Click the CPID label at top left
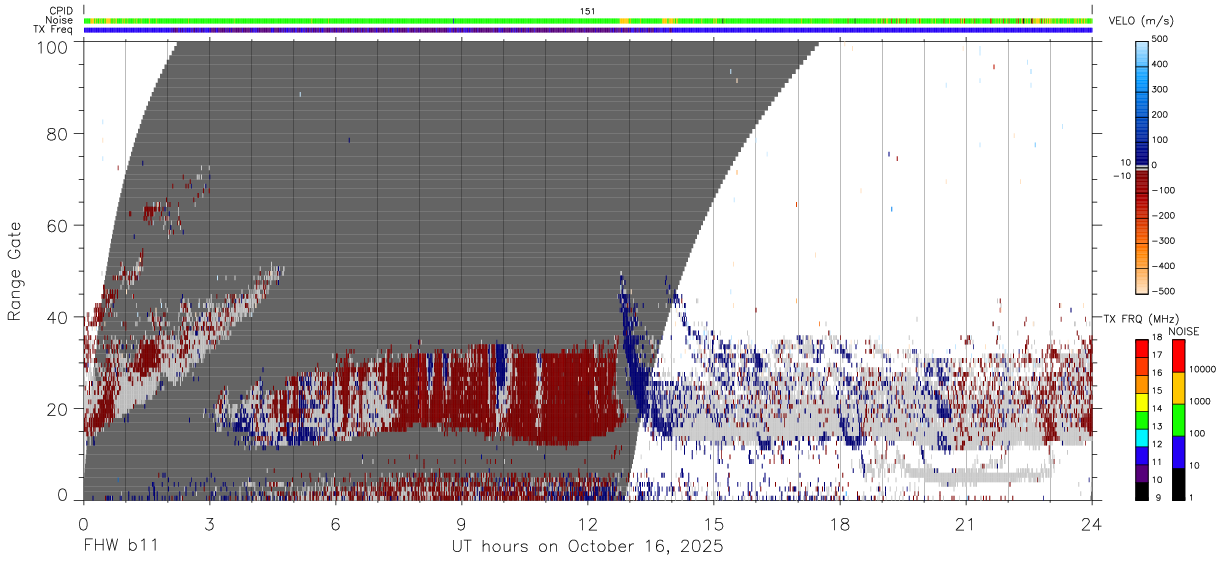 pos(60,11)
